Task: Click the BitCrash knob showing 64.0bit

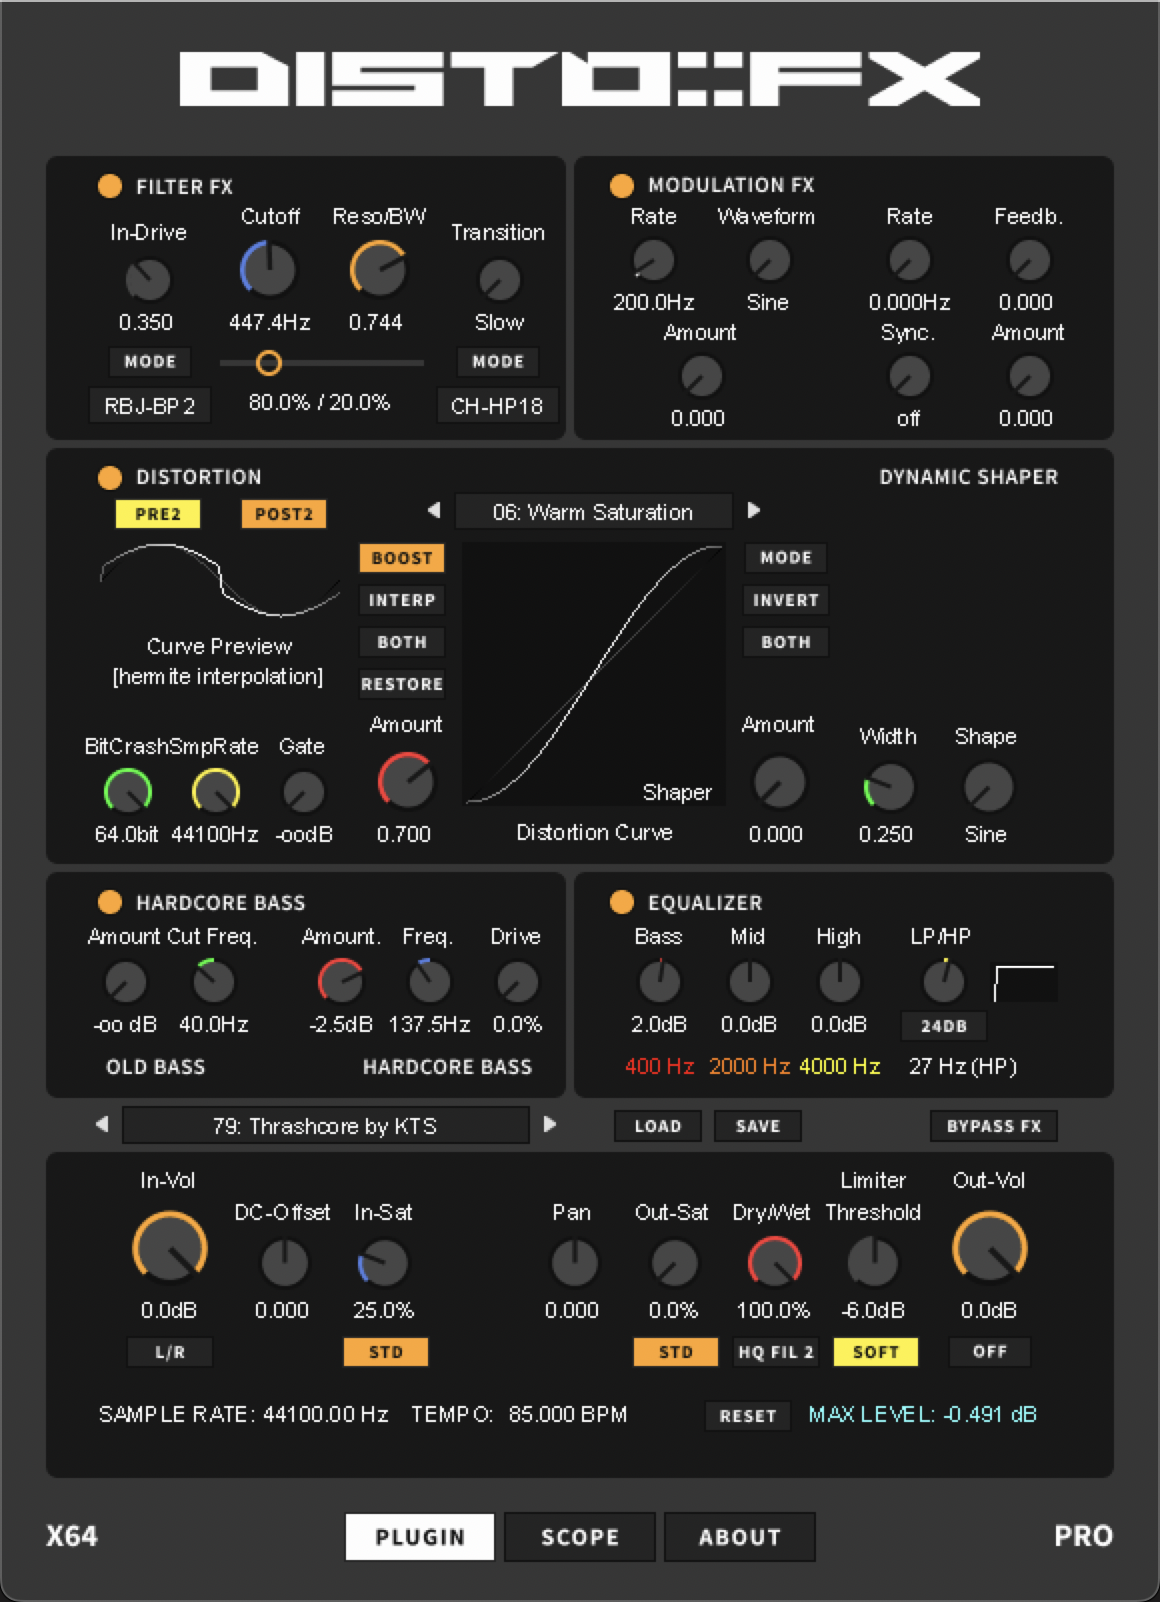Action: (x=127, y=792)
